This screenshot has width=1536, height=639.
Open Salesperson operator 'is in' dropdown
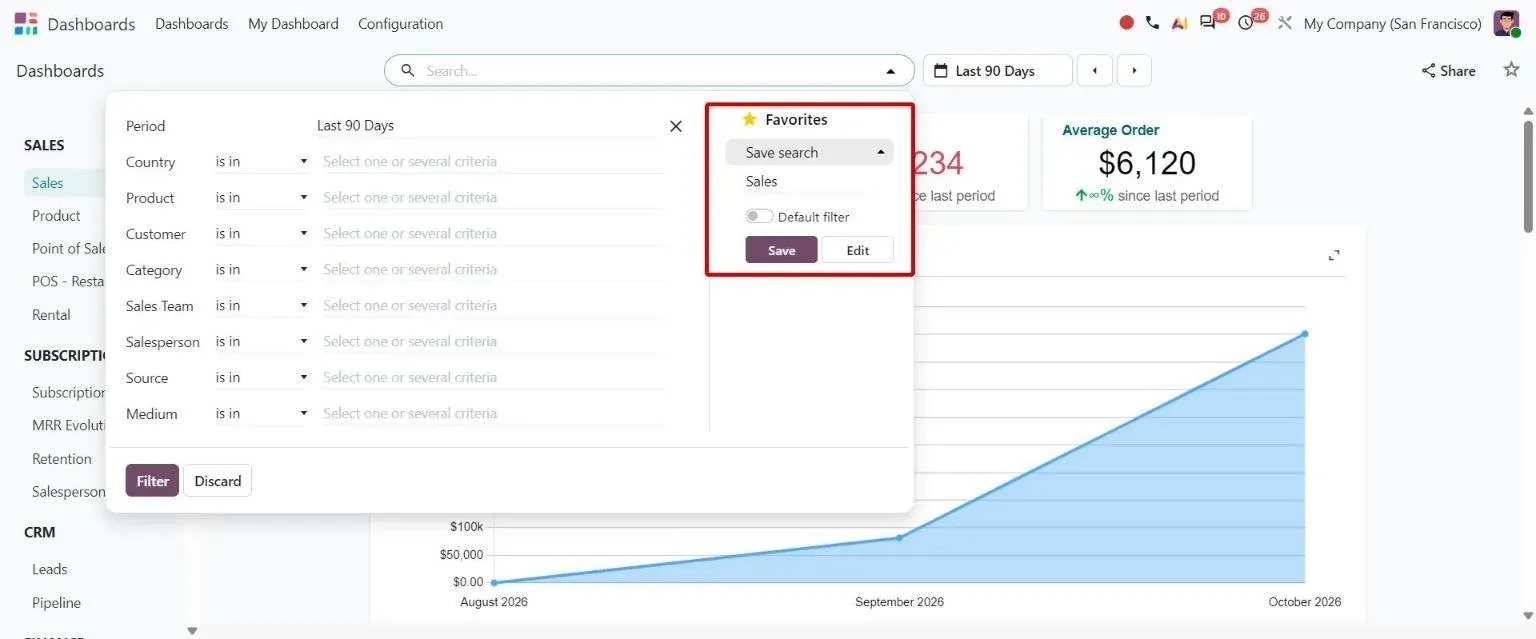262,341
